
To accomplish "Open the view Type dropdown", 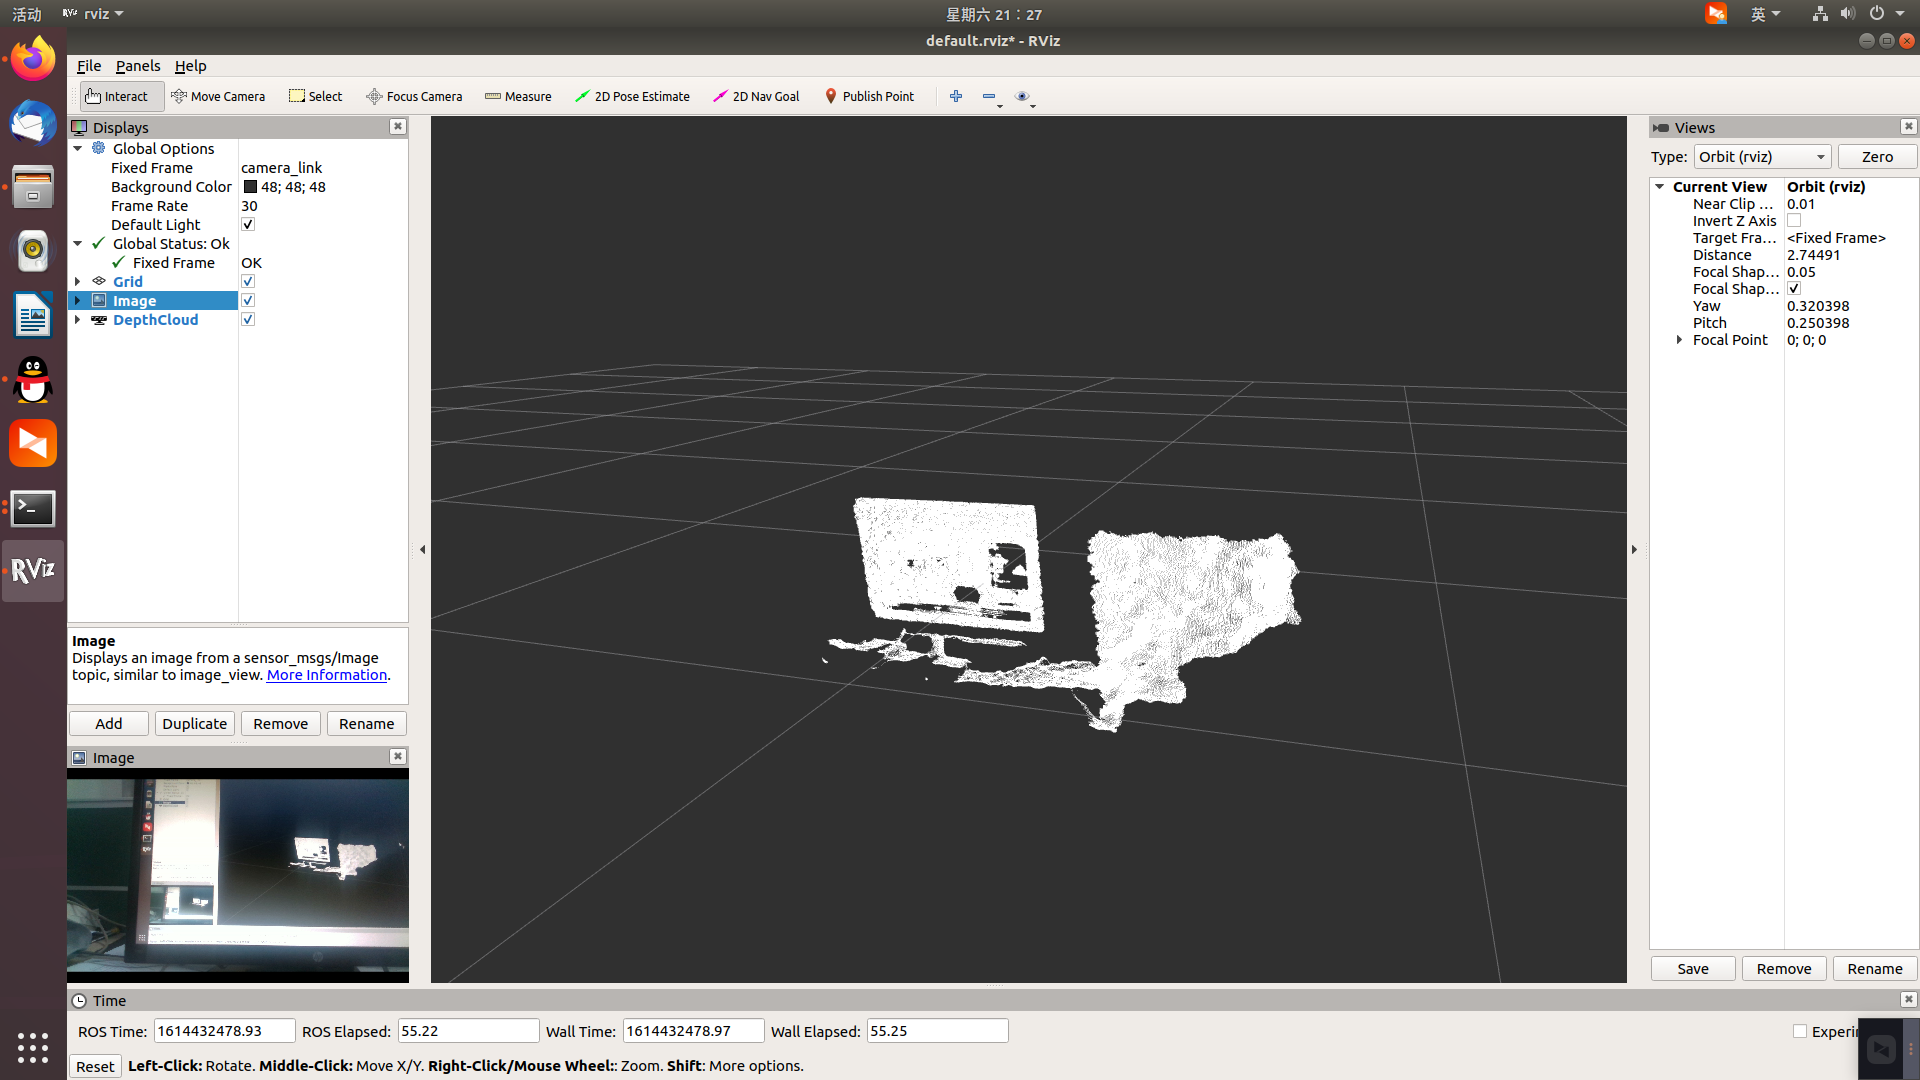I will pos(1762,157).
